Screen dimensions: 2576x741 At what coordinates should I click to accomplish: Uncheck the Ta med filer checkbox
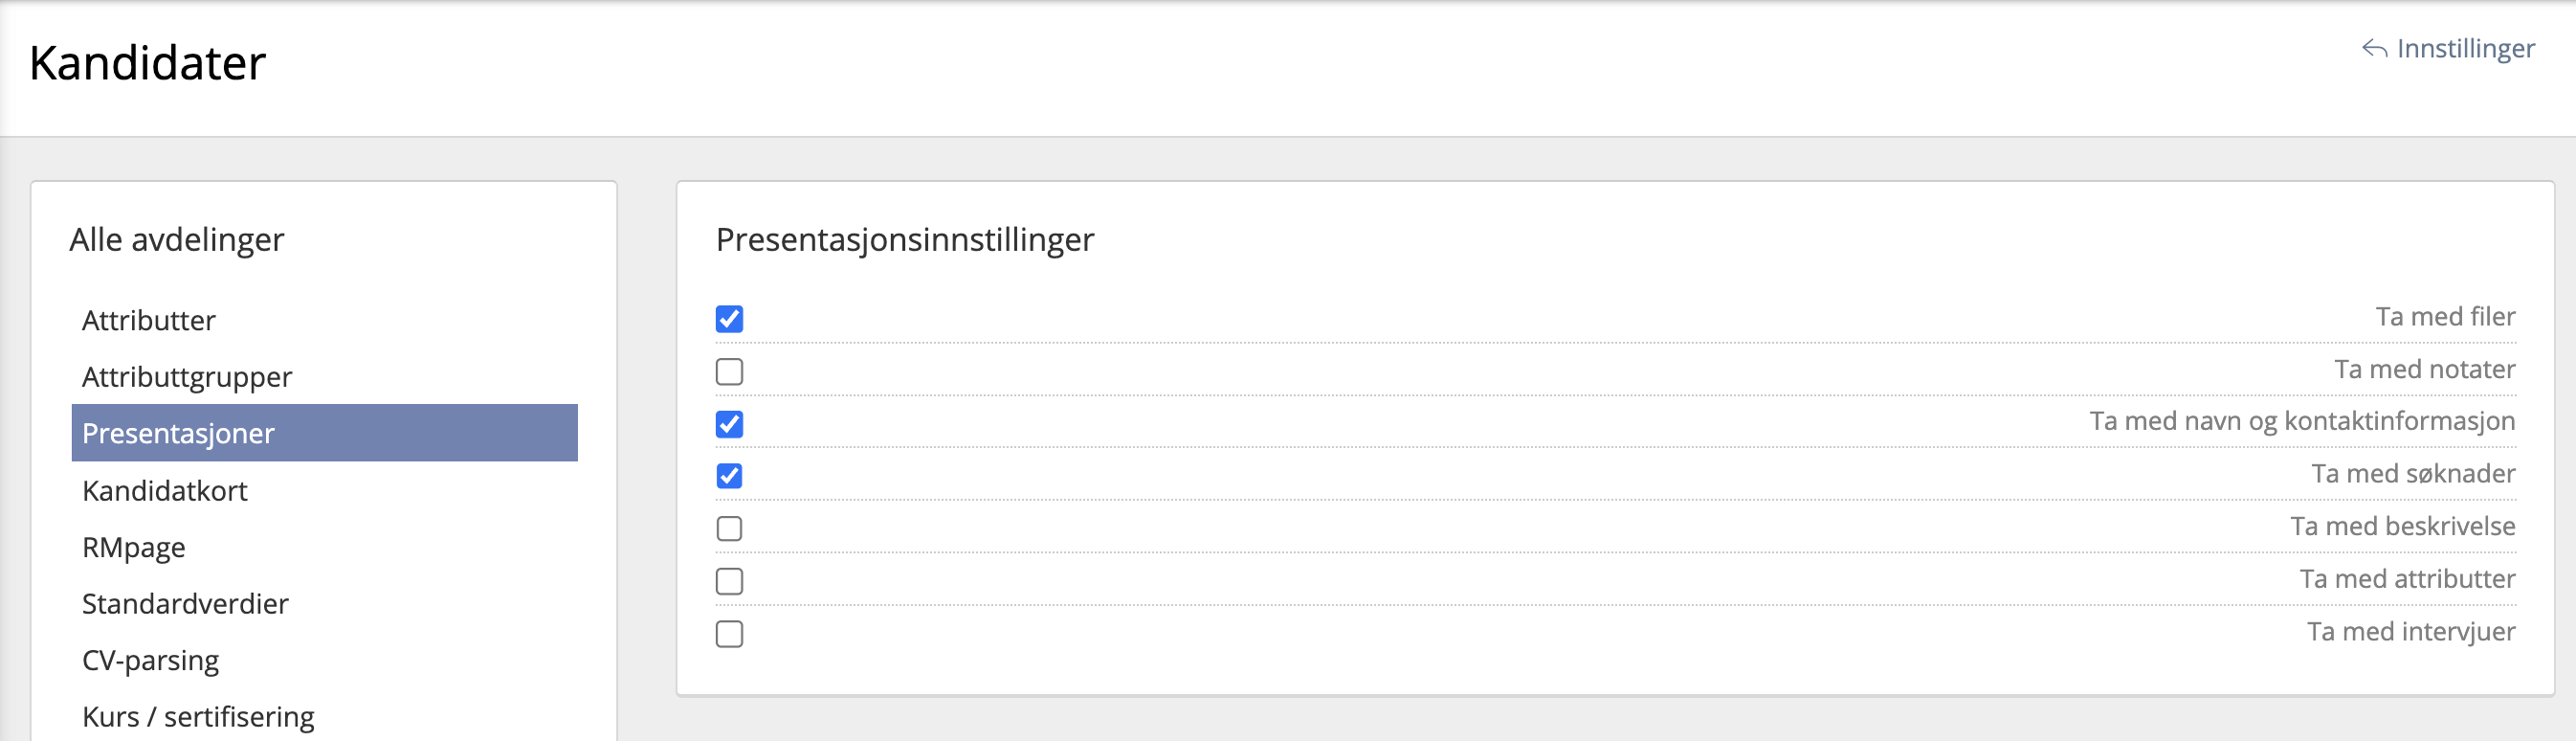pos(729,319)
